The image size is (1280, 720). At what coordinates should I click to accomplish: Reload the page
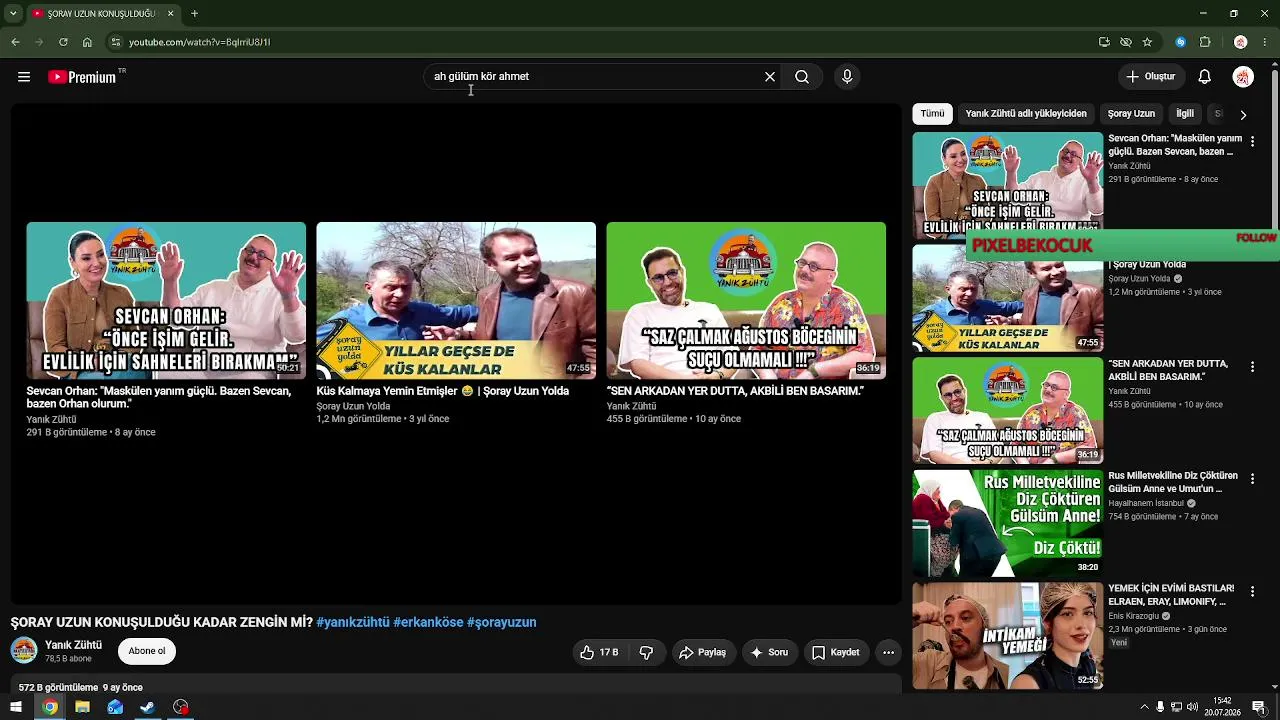[63, 42]
